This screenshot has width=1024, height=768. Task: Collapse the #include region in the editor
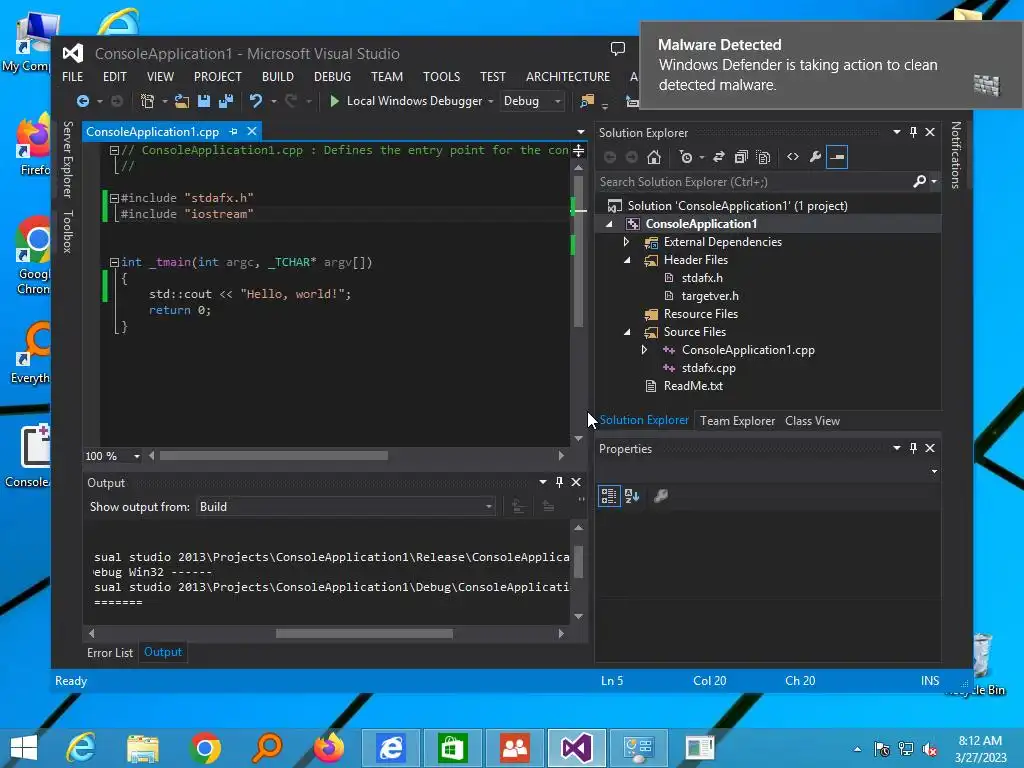pyautogui.click(x=114, y=198)
